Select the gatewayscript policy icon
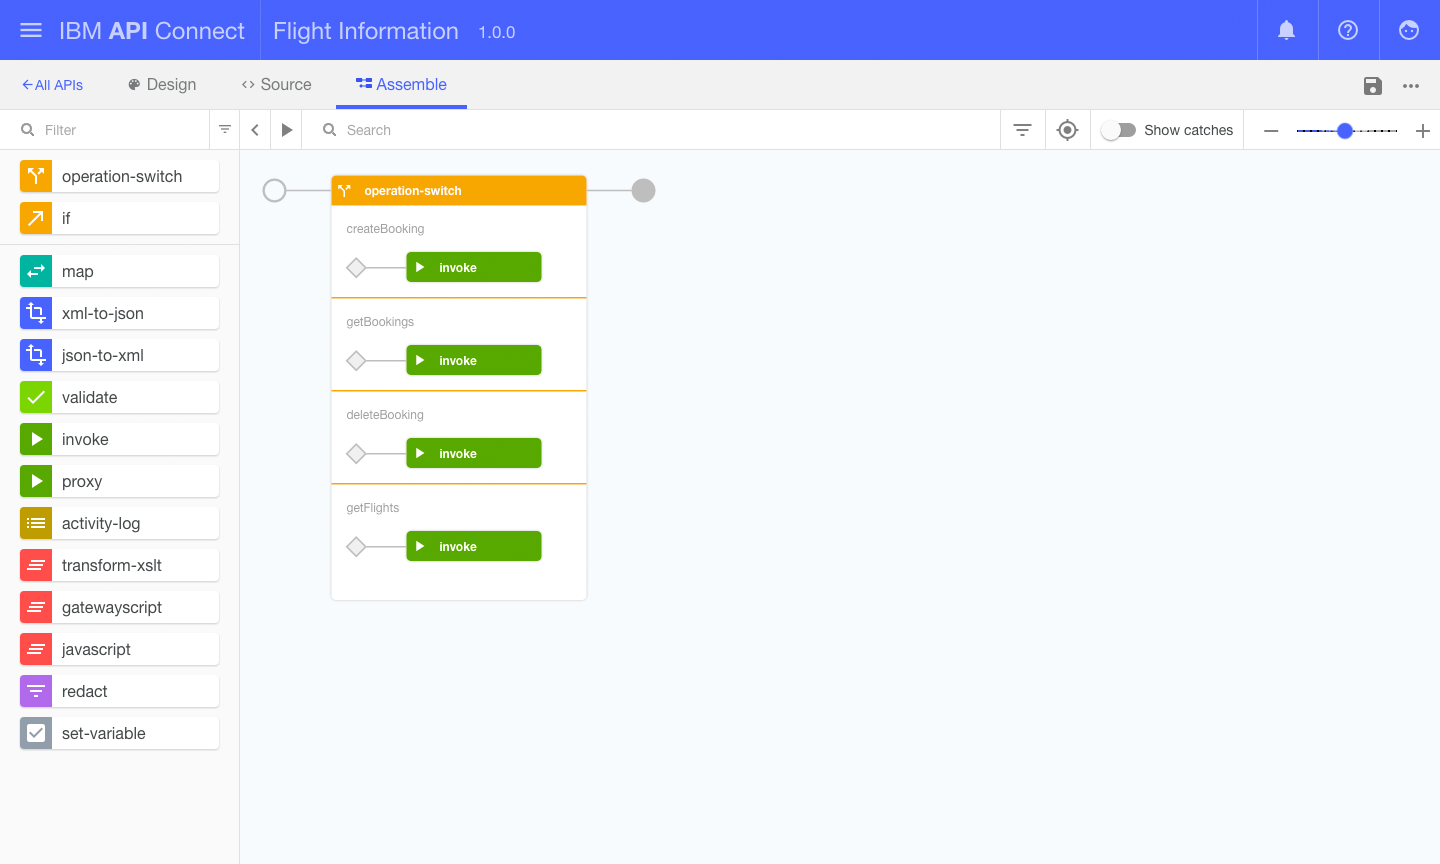The image size is (1440, 864). 36,607
